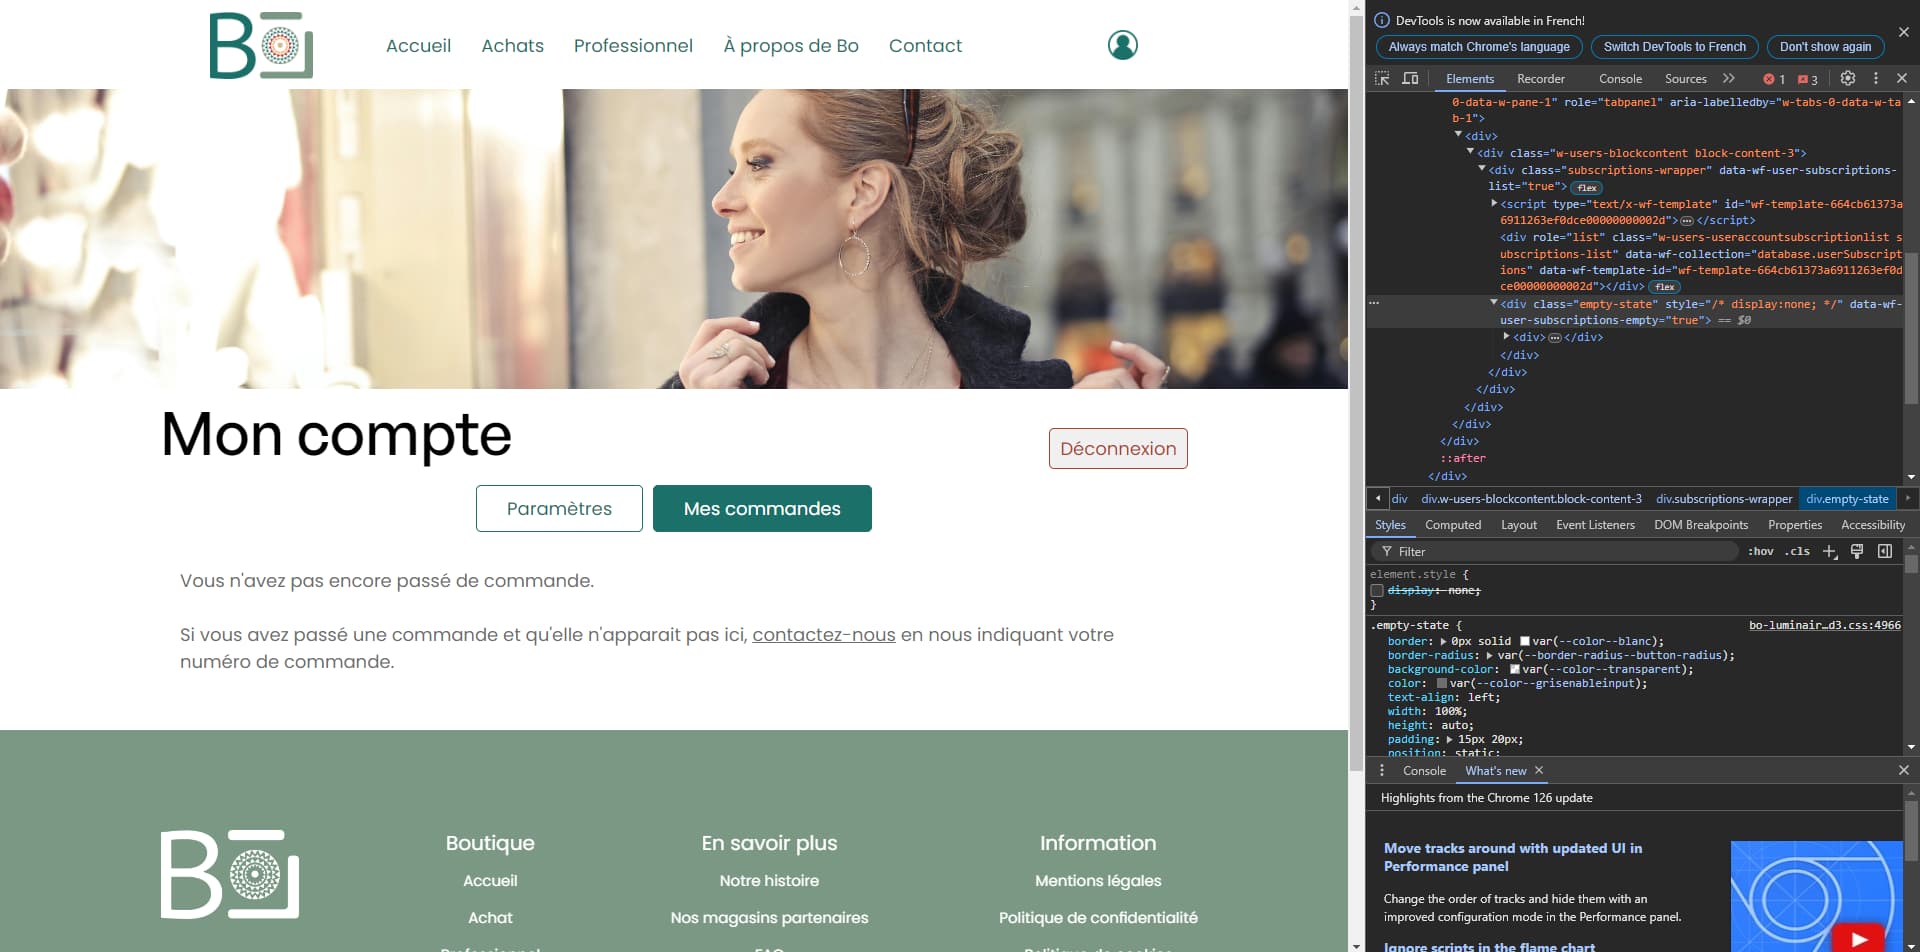
Task: Expand the padding shorthand property triangle
Action: point(1449,740)
